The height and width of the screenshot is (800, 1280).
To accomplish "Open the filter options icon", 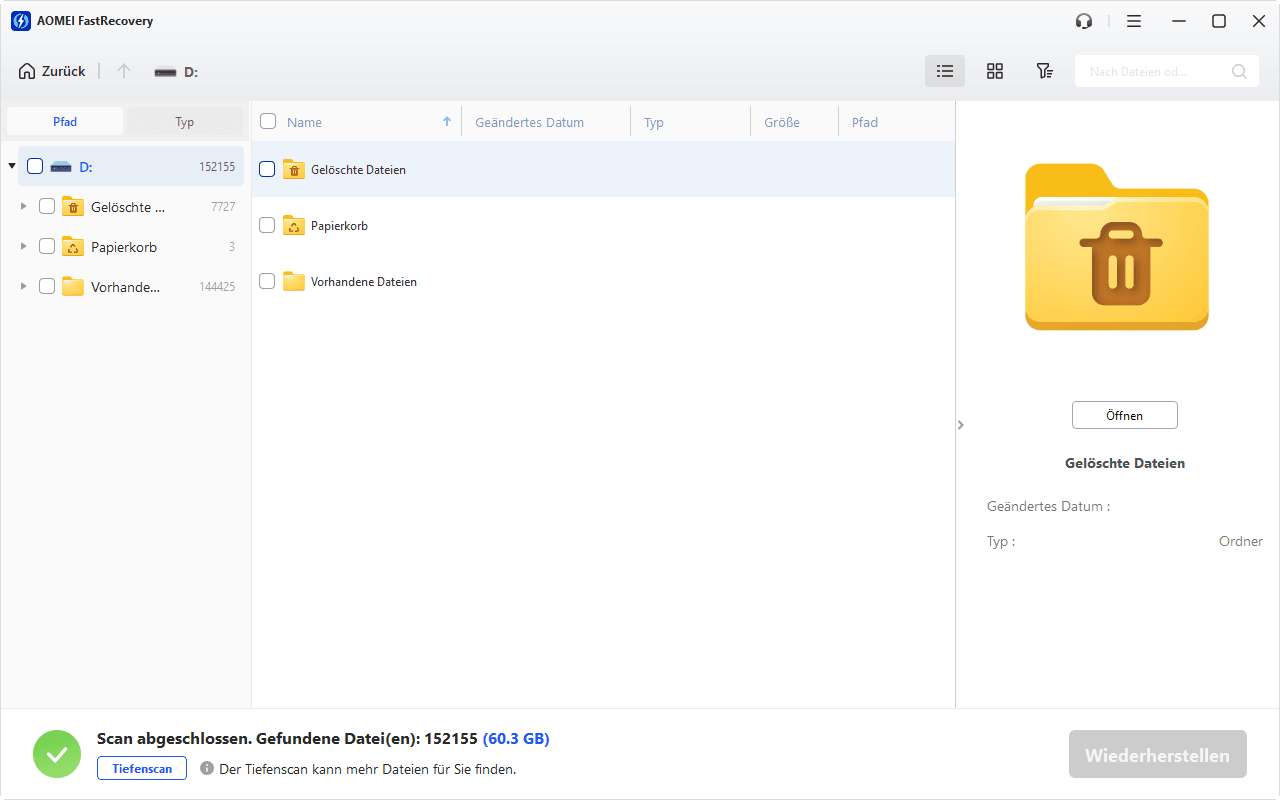I will coord(1044,71).
